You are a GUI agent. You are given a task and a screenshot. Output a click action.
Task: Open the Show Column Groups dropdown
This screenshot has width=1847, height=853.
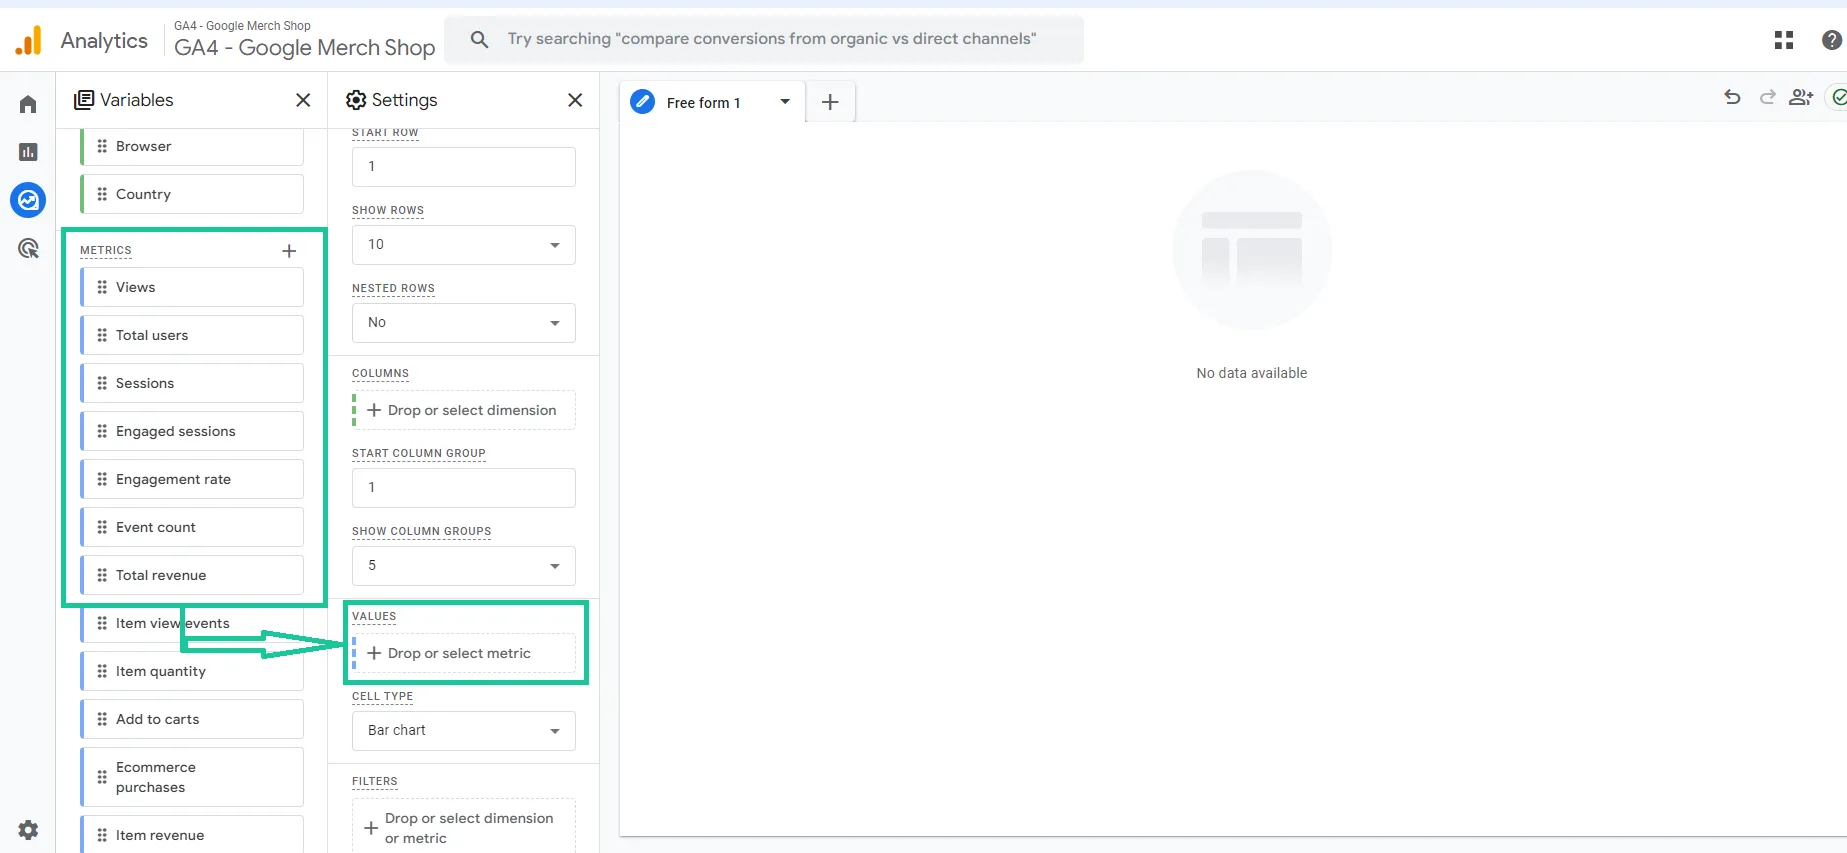tap(464, 566)
